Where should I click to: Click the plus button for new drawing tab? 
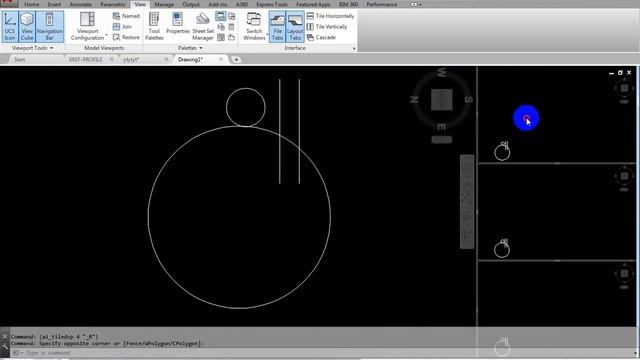pos(236,60)
